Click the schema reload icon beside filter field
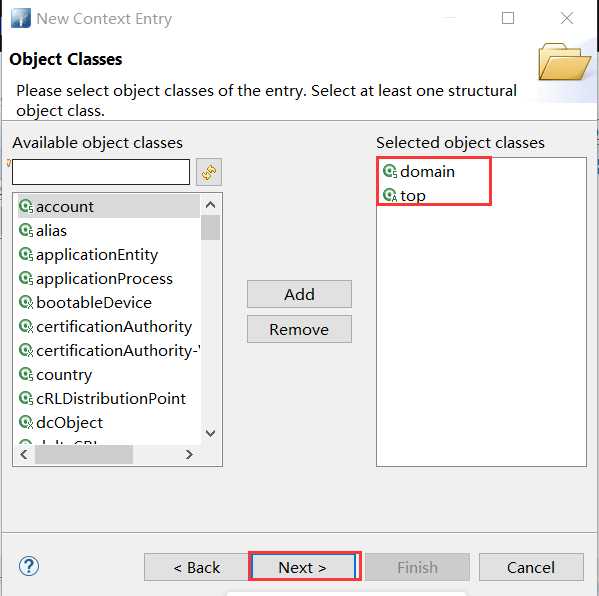 (x=209, y=172)
